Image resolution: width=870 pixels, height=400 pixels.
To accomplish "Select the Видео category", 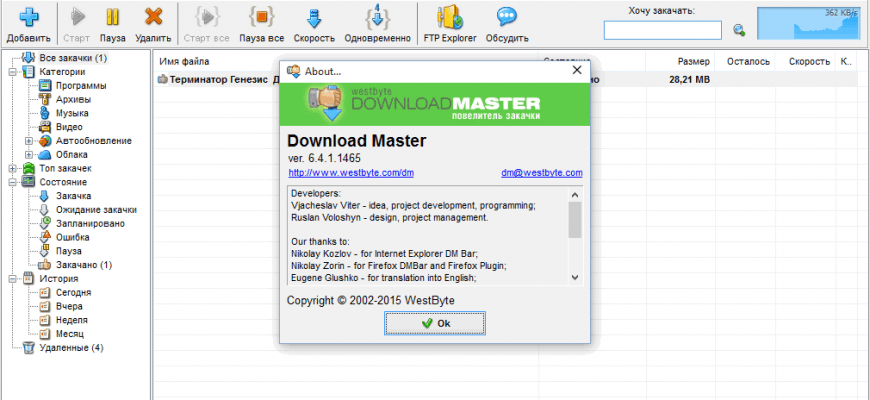I will (x=69, y=127).
